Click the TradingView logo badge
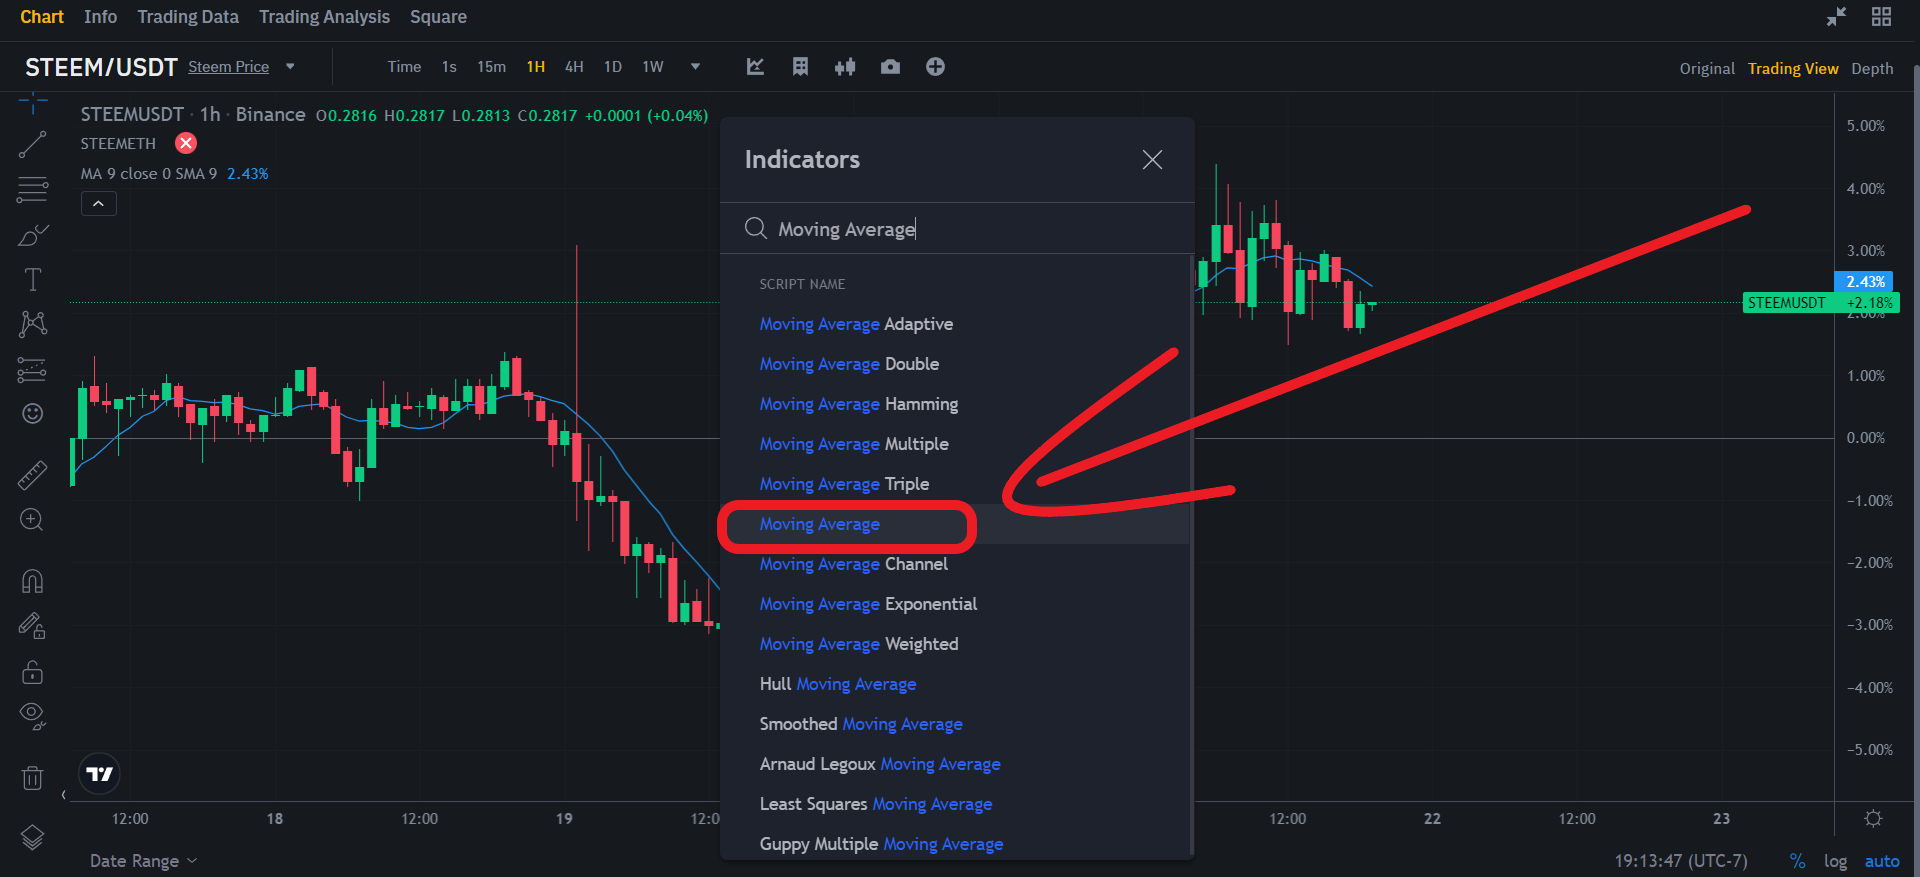This screenshot has width=1920, height=877. [x=100, y=773]
